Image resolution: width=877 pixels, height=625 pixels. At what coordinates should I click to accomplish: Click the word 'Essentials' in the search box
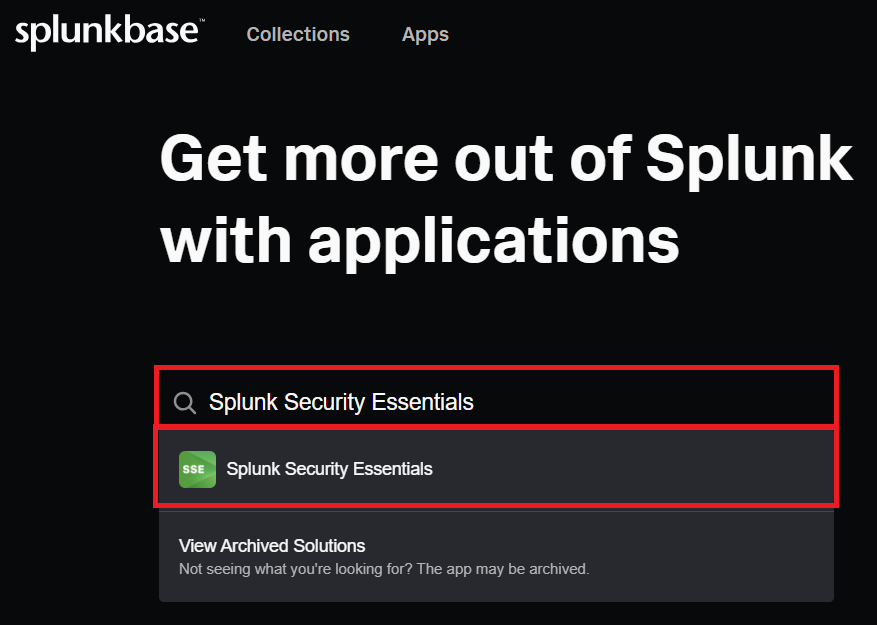(x=422, y=402)
